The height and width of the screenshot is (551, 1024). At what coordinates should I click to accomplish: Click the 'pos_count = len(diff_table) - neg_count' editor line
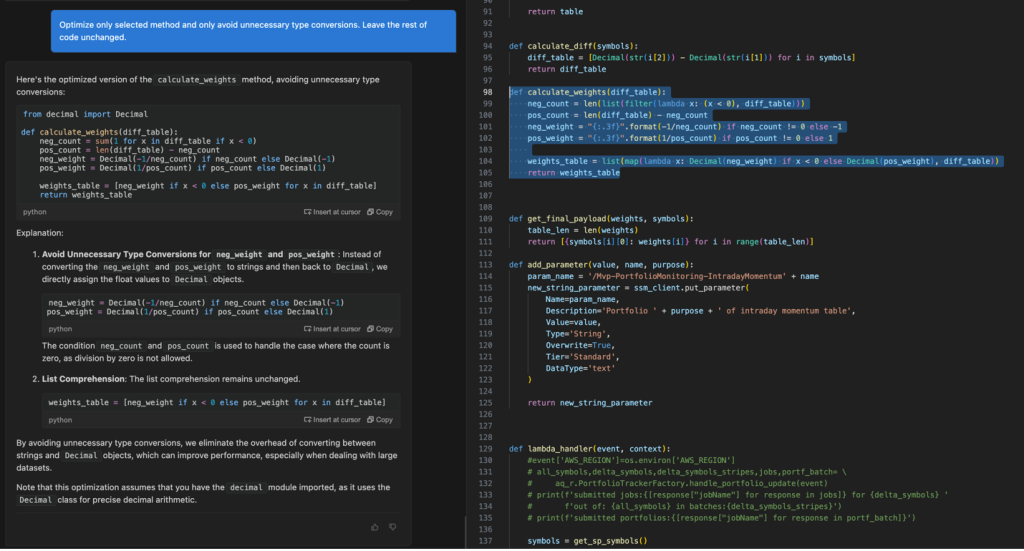[x=617, y=115]
